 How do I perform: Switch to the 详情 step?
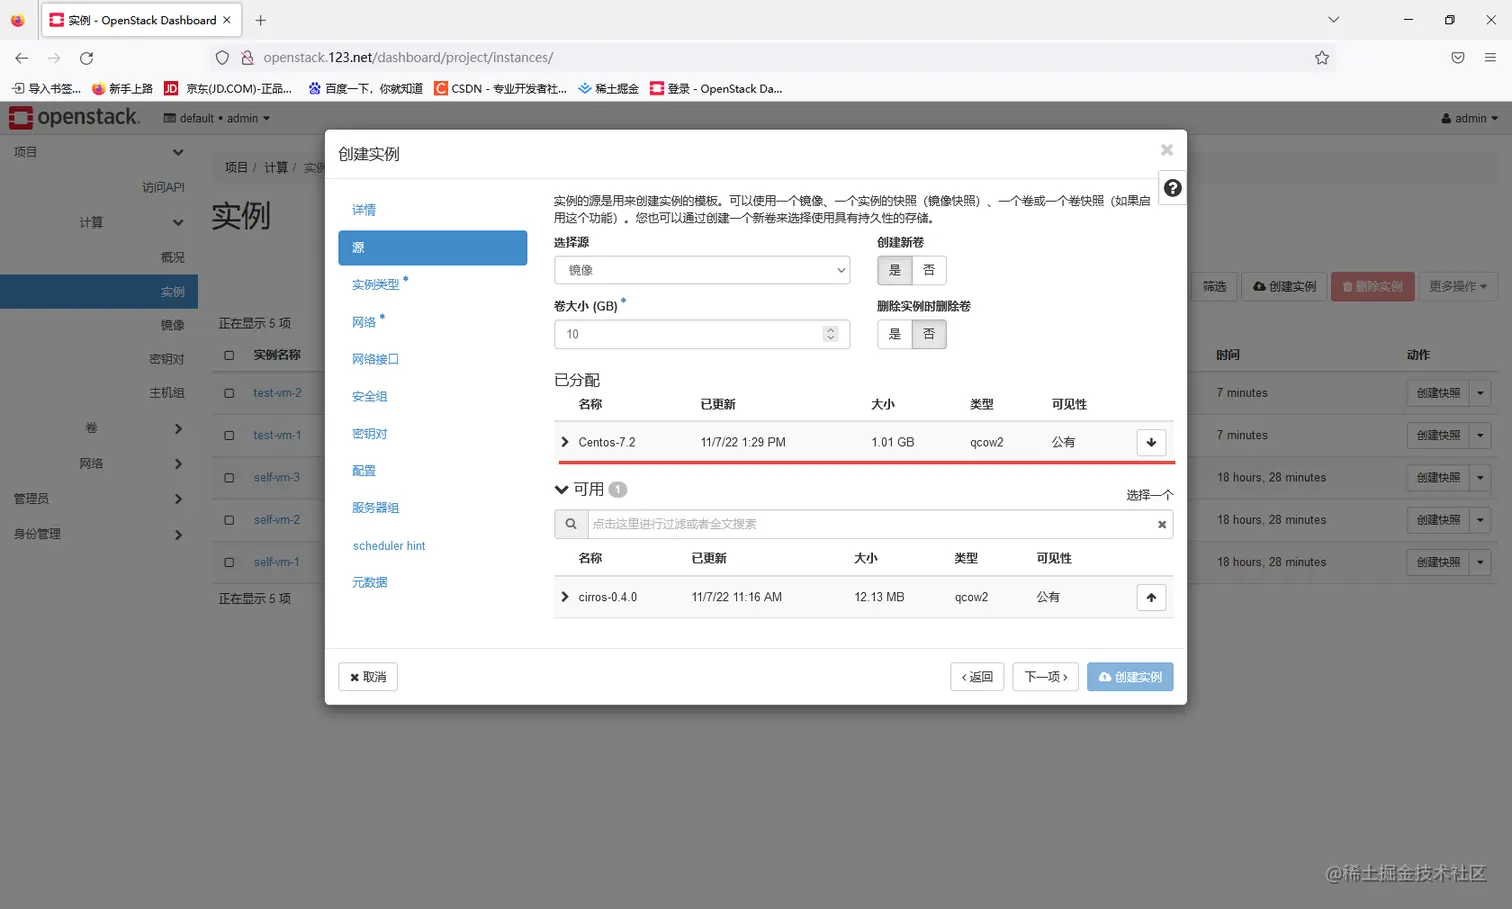tap(364, 210)
